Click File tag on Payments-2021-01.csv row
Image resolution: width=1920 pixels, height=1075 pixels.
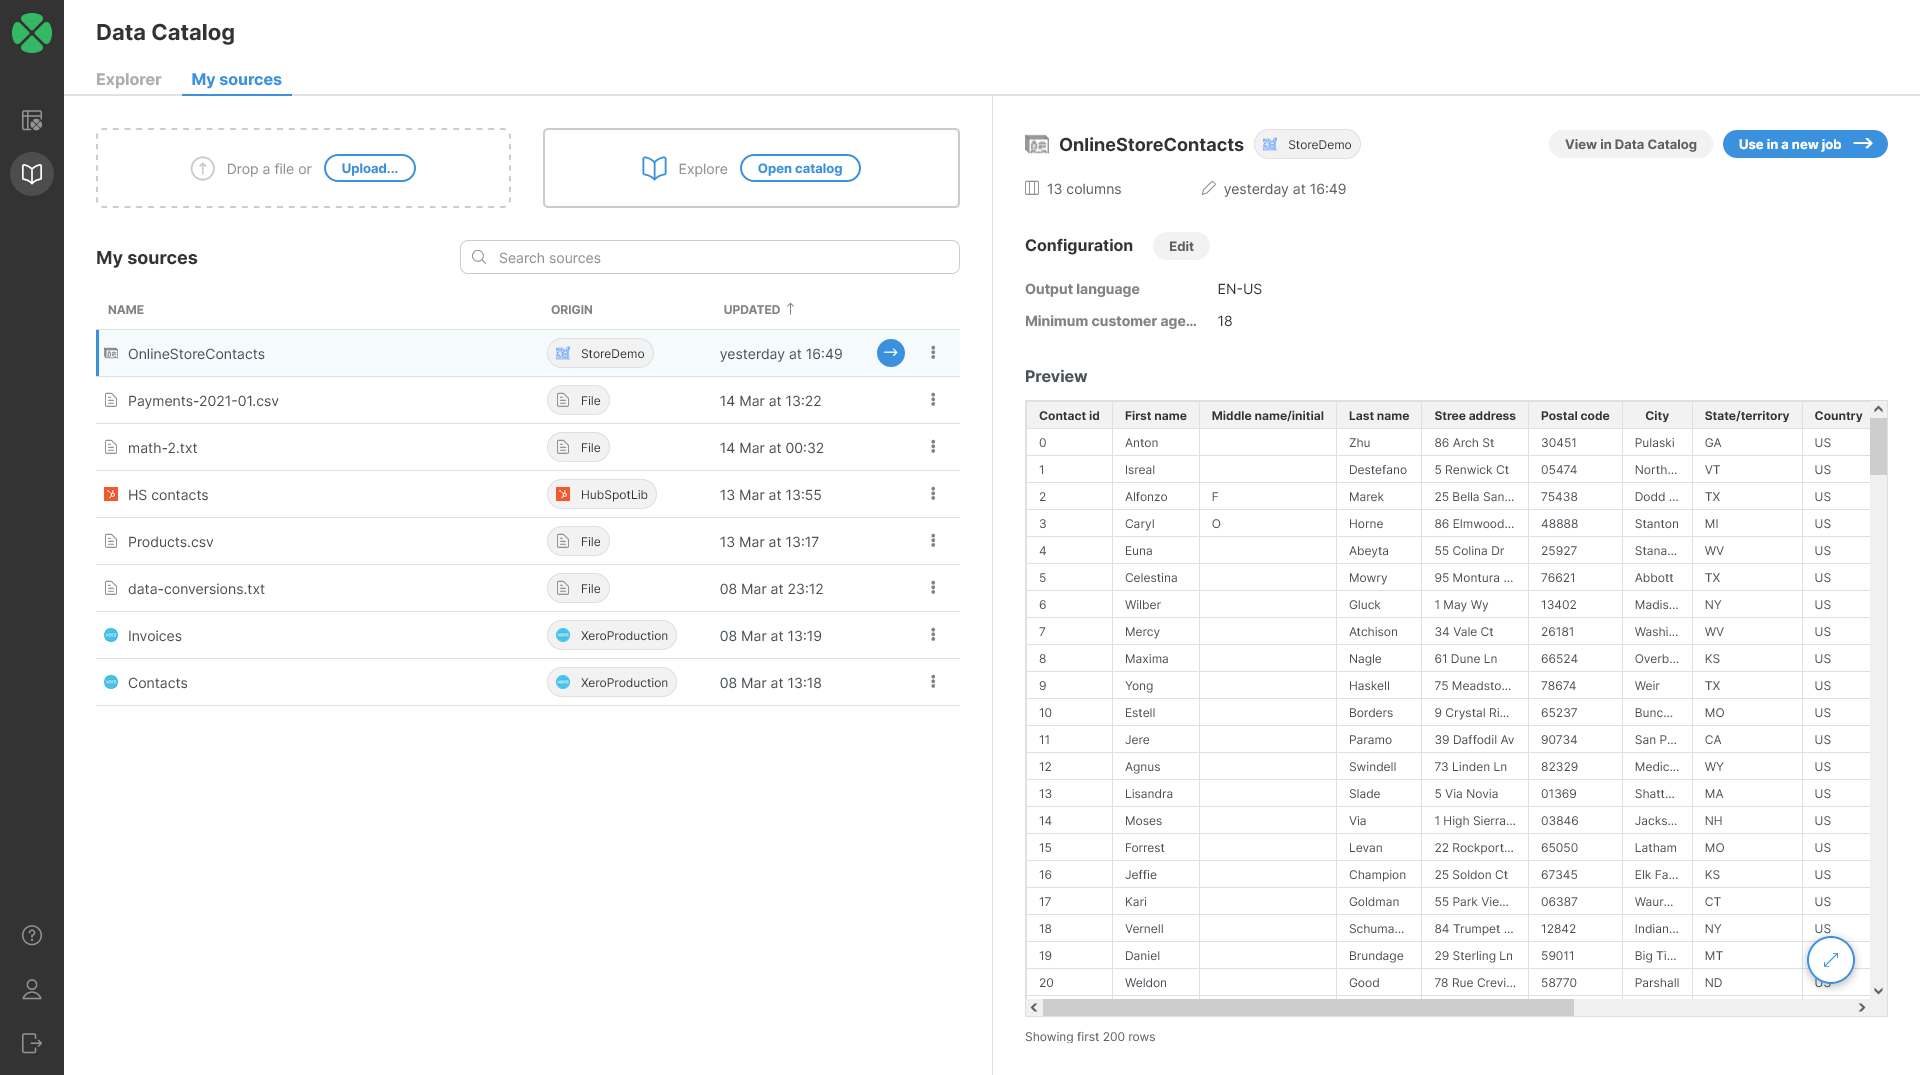point(579,400)
